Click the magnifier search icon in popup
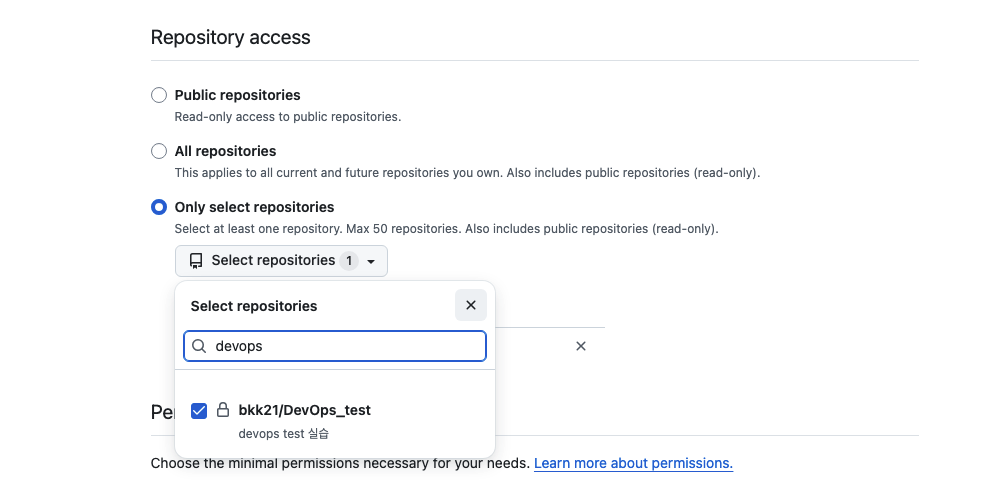Viewport: 993px width, 482px height. click(200, 346)
